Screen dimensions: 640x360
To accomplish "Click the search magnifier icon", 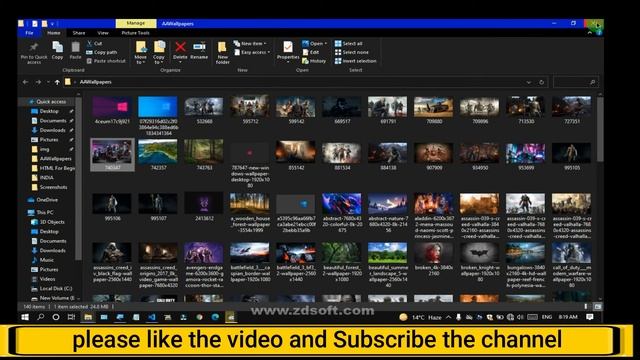I will pos(592,82).
